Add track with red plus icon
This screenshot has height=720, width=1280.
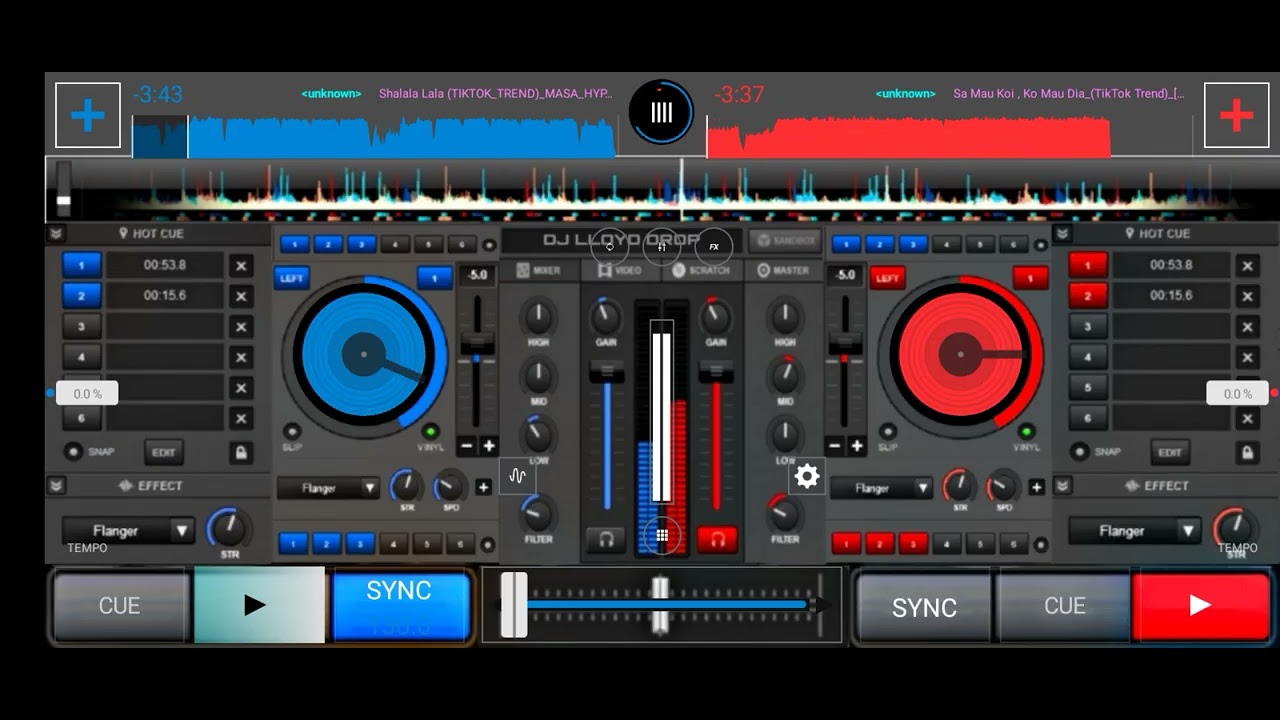1236,116
